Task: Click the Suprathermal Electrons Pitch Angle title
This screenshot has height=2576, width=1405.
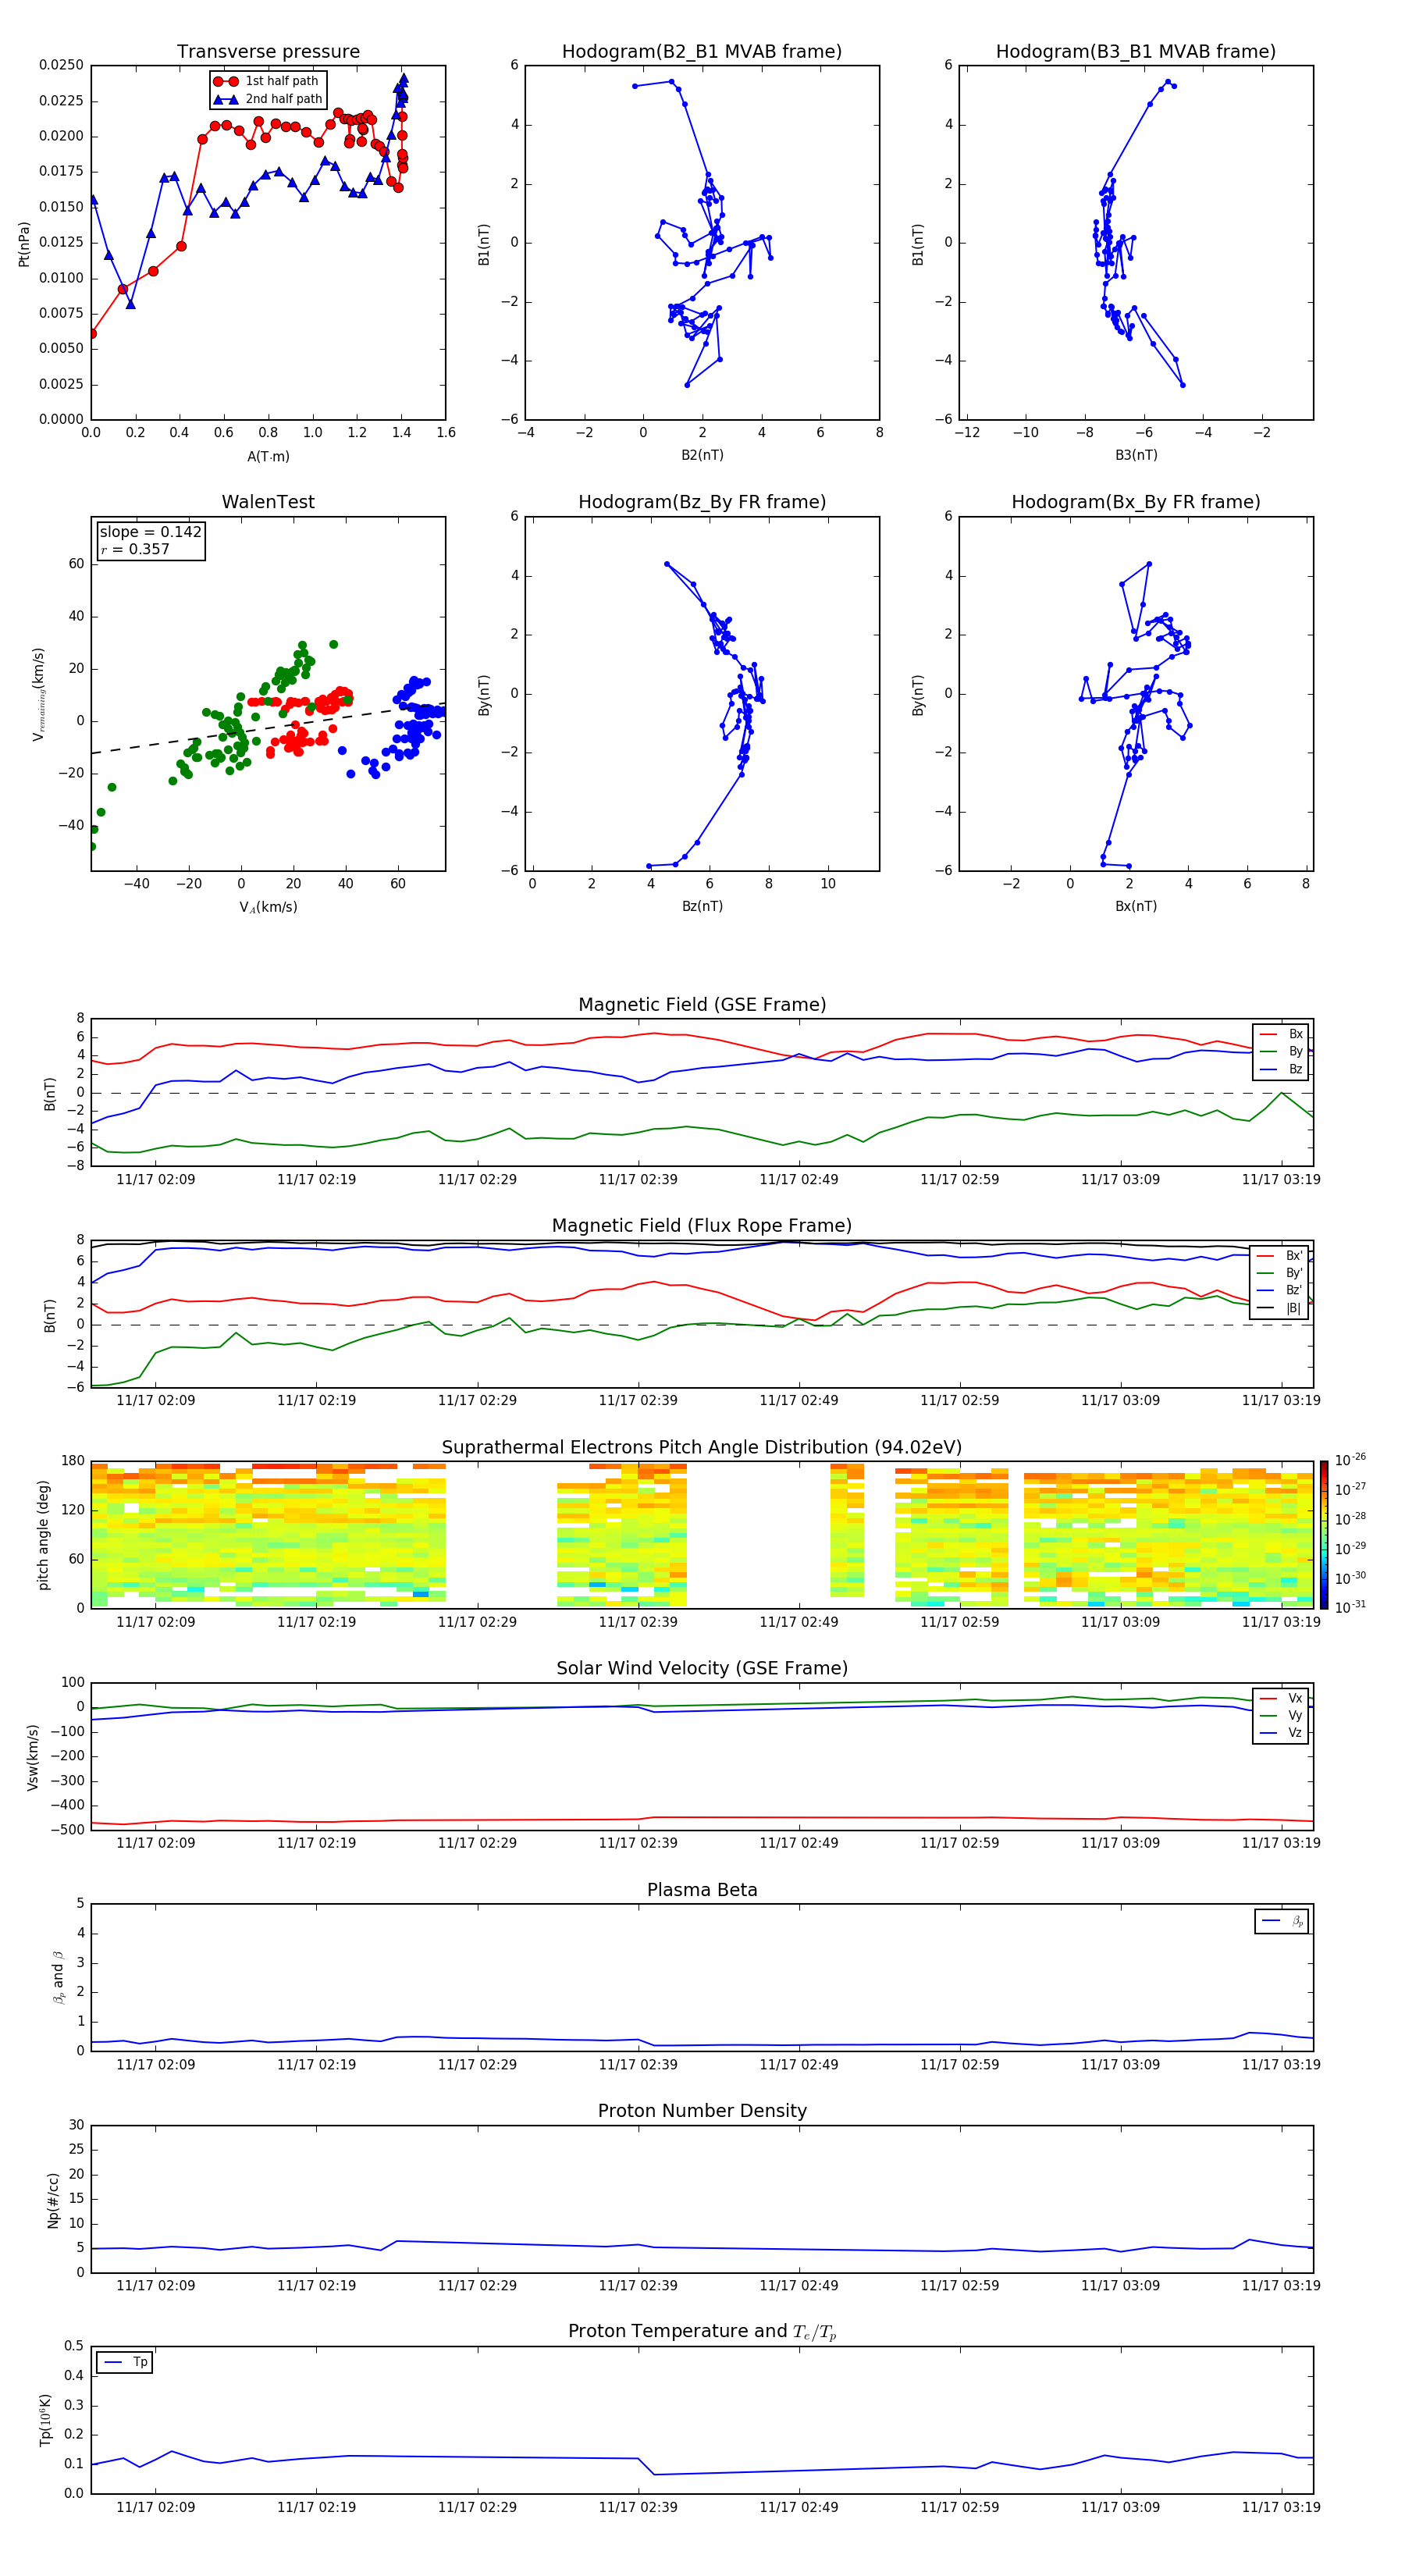Action: pos(702,1448)
